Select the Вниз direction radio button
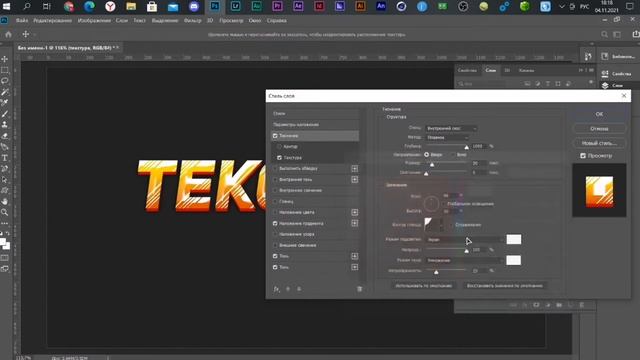640x360 pixels. pos(453,155)
